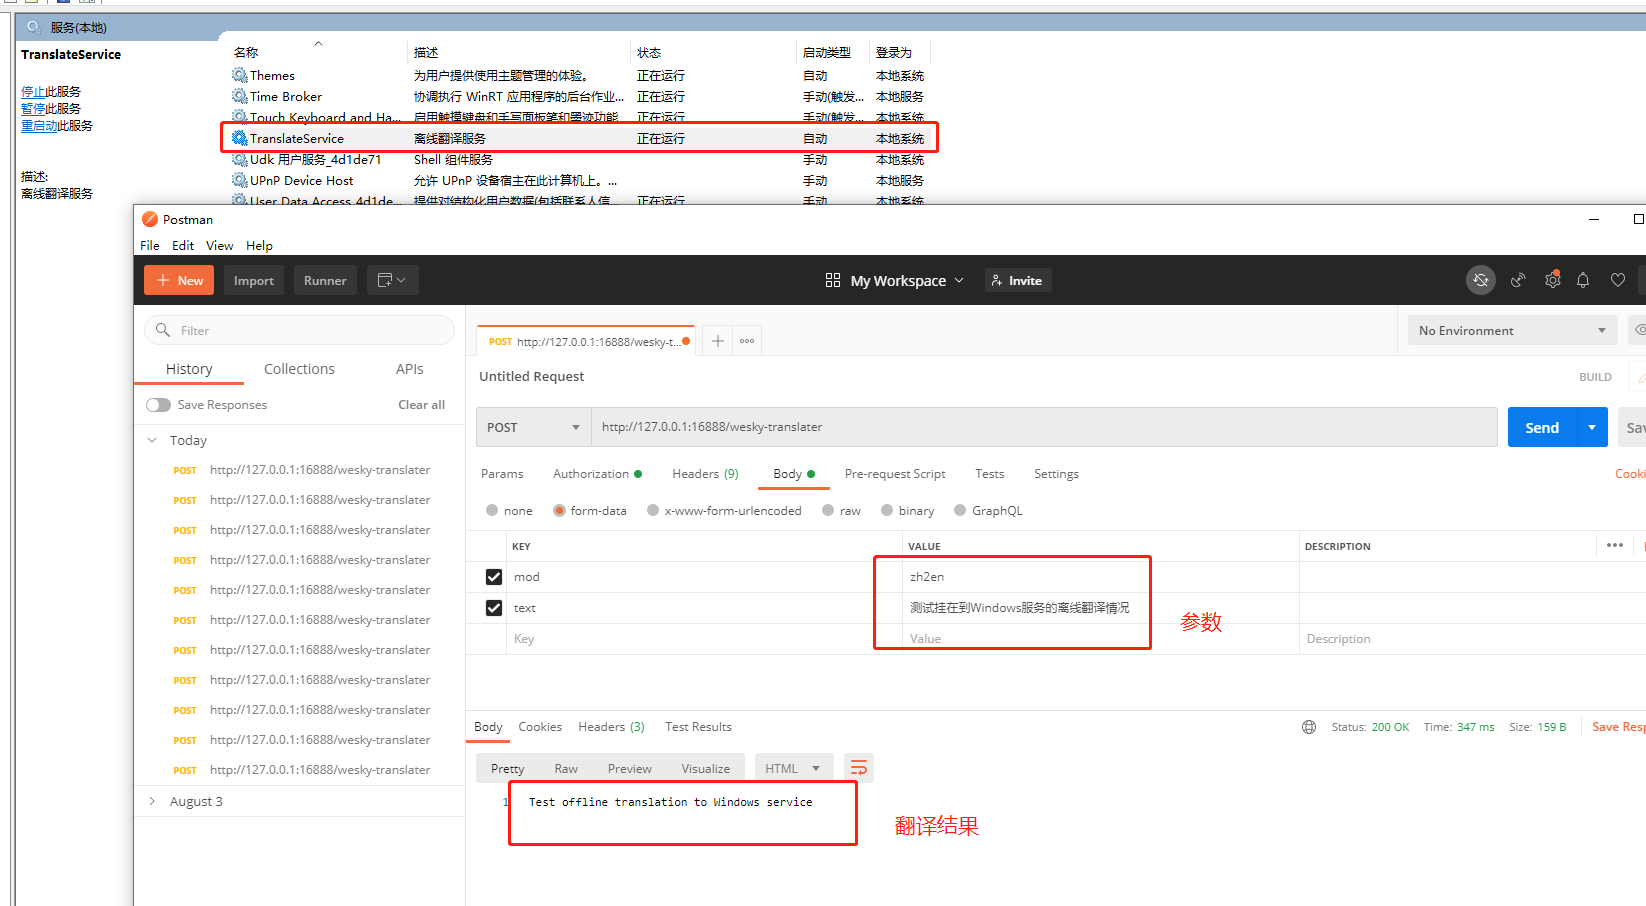This screenshot has width=1646, height=906.
Task: Click the workspace grid icon
Action: (833, 280)
